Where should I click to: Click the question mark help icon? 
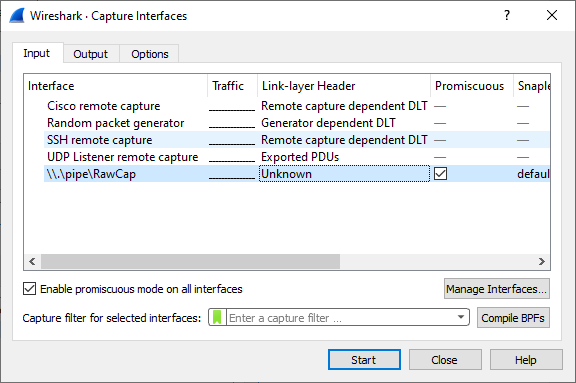(x=507, y=15)
